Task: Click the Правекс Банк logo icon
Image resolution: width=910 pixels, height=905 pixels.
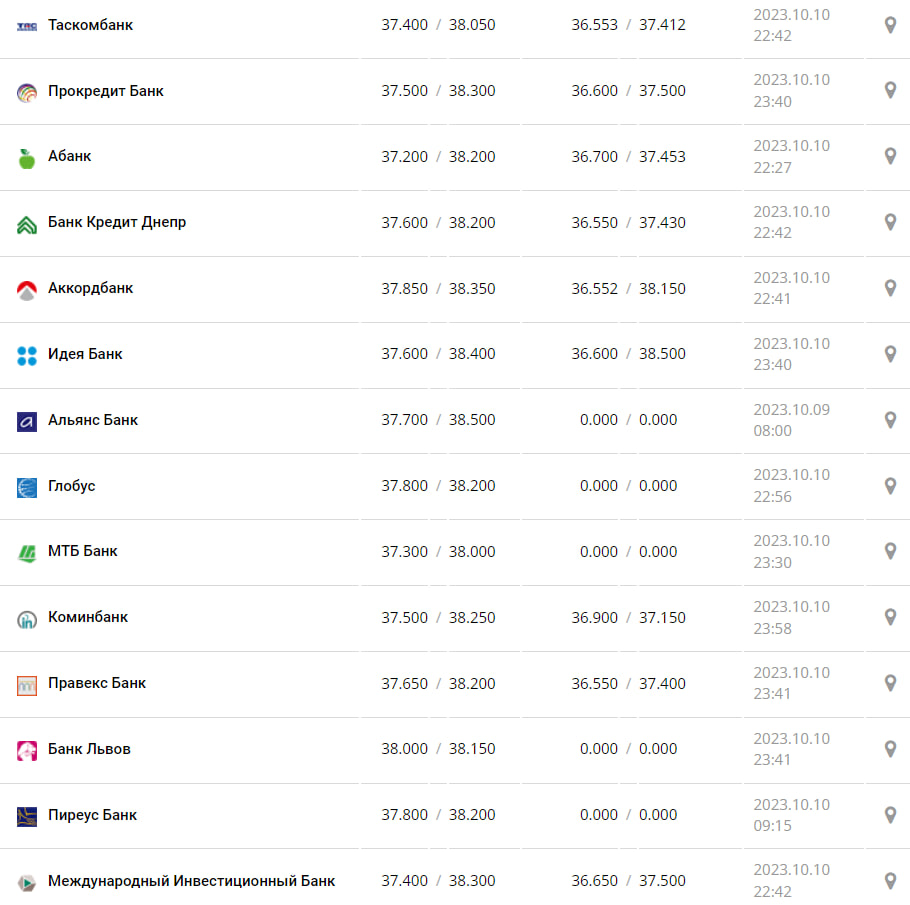Action: 27,684
